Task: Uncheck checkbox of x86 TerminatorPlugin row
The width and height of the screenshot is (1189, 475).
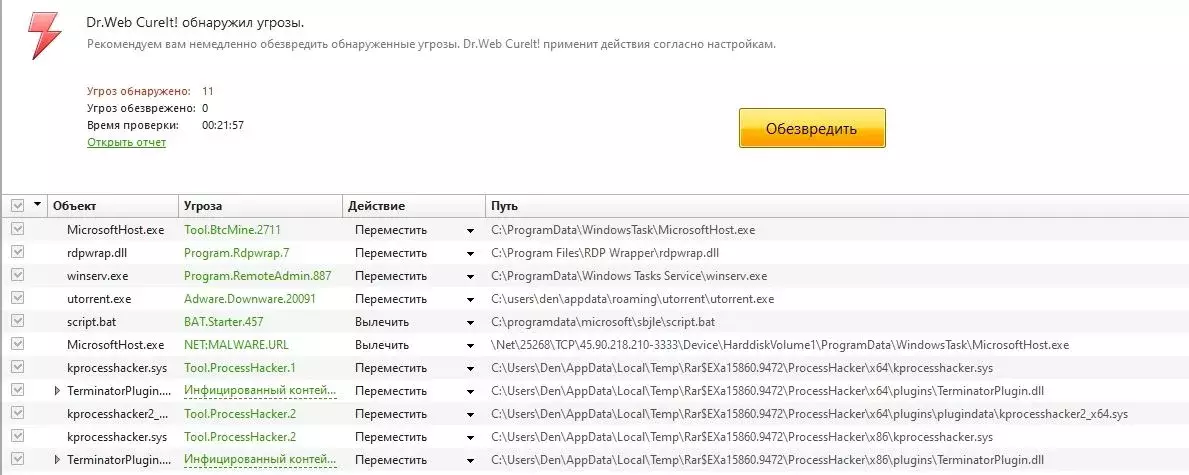Action: 17,459
